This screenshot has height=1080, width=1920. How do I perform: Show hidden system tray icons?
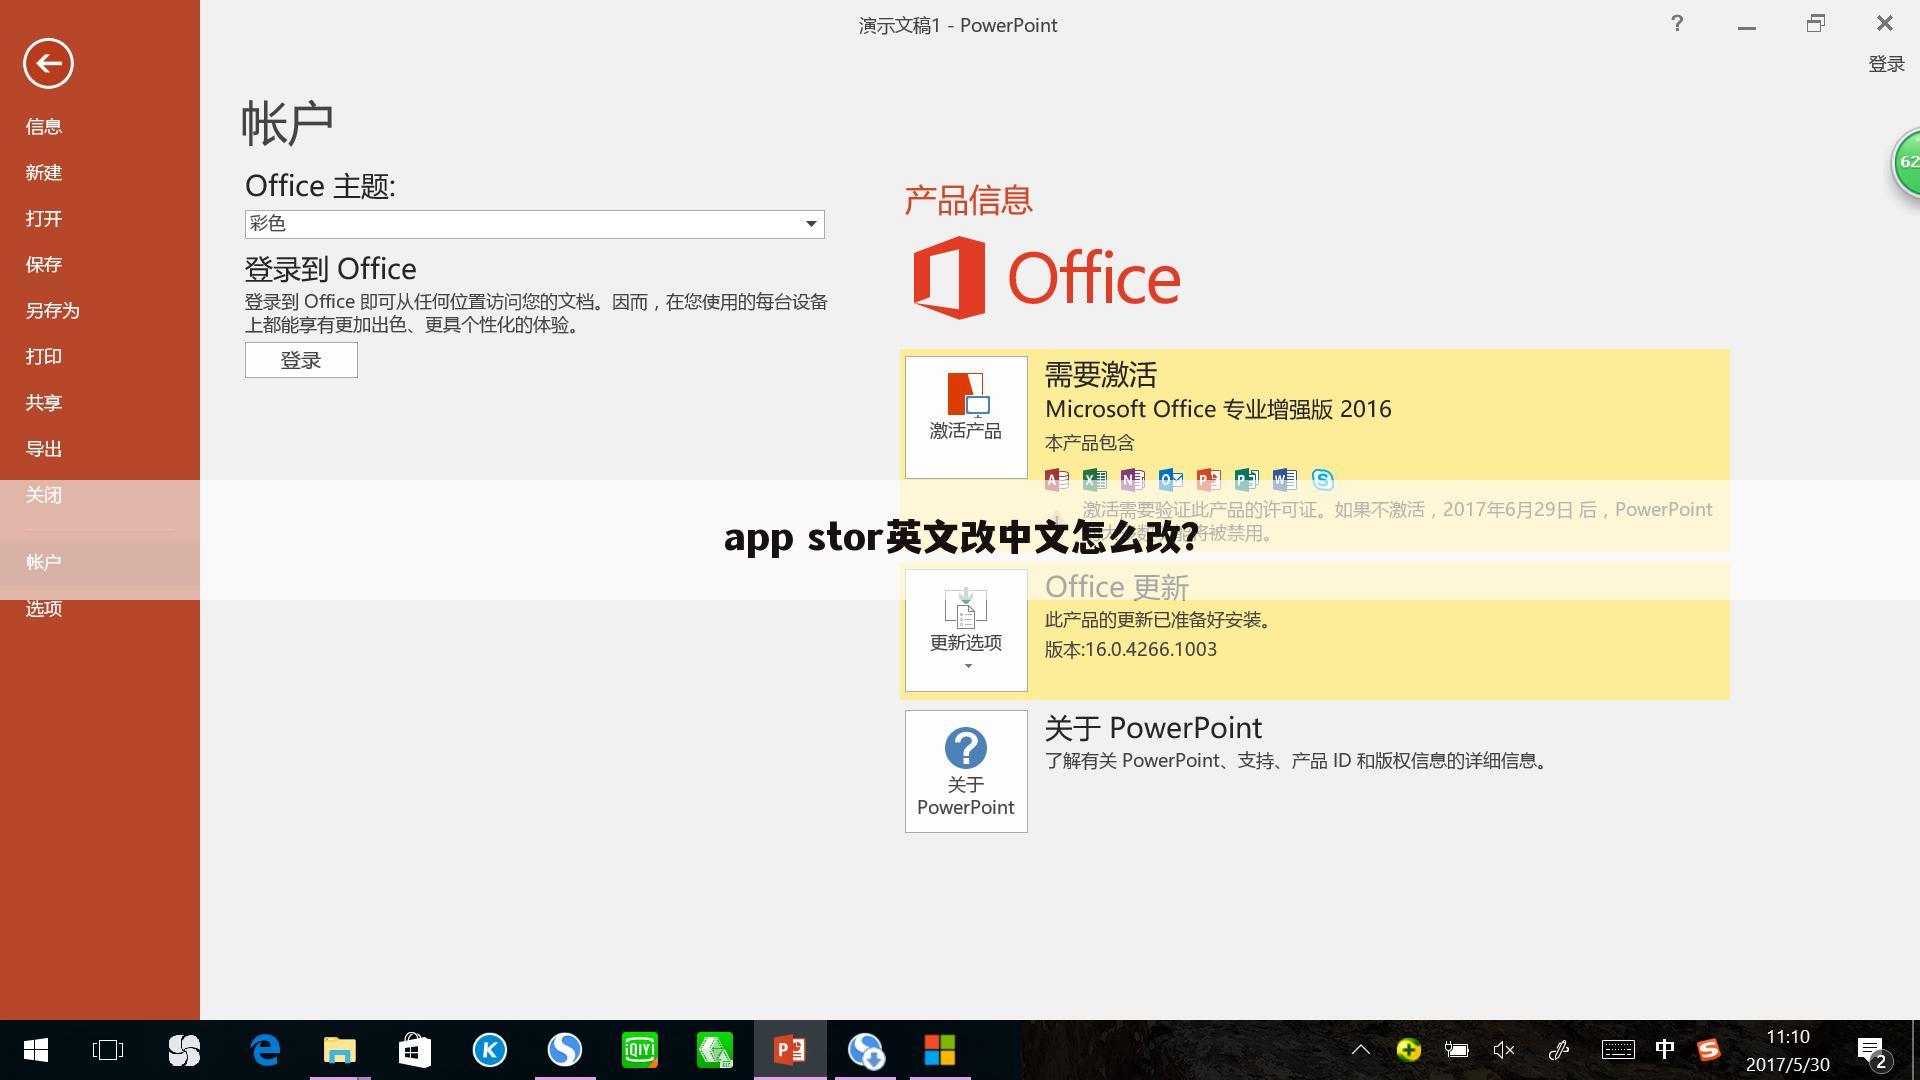point(1361,1050)
